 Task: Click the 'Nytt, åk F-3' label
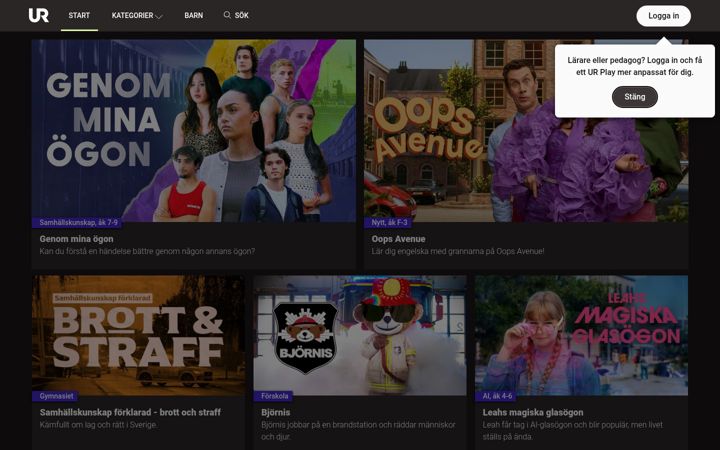(388, 222)
